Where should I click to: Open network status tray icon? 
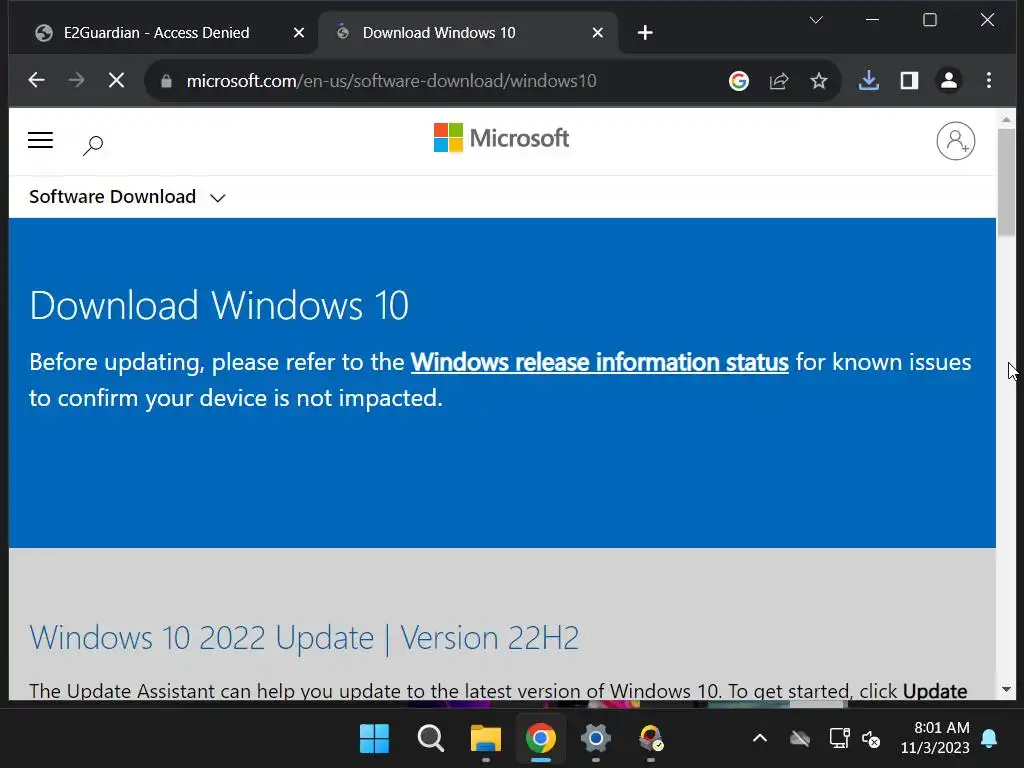[839, 739]
